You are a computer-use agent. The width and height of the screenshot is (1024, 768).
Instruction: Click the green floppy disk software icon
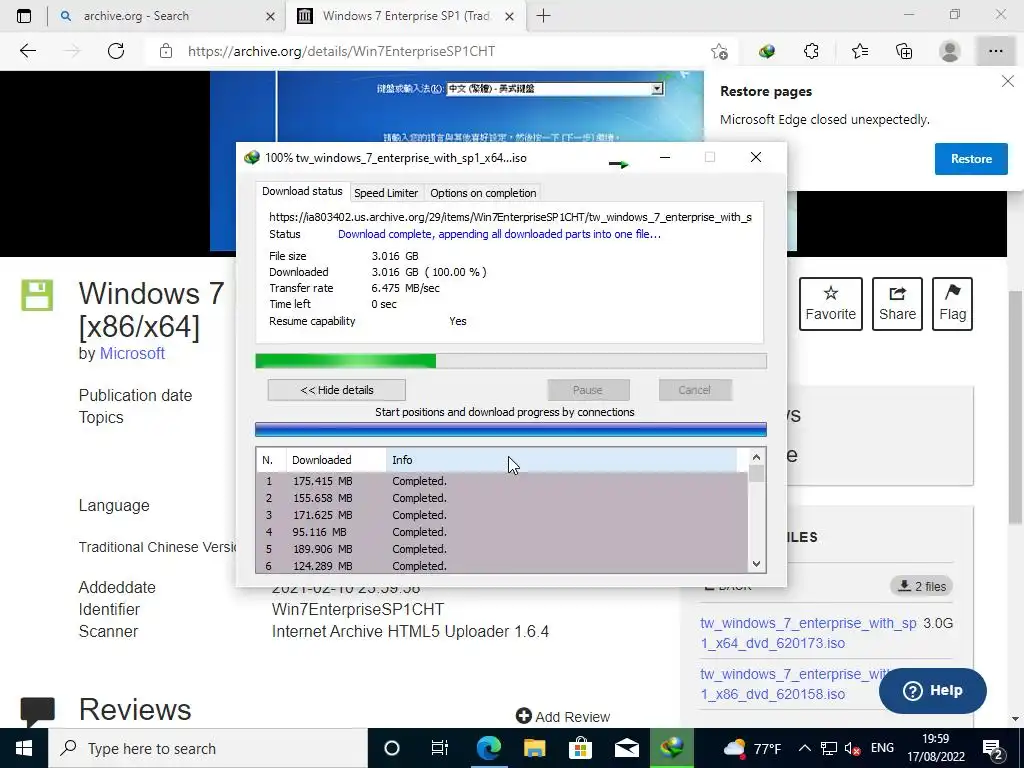(37, 295)
